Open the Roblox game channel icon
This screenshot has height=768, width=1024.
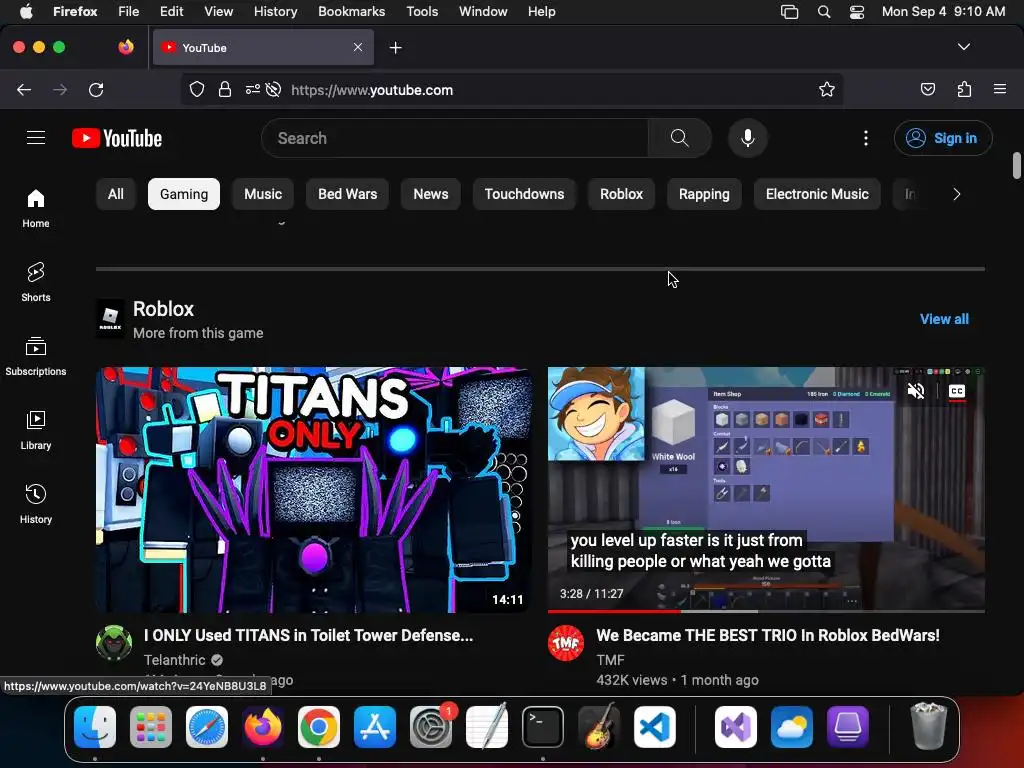point(110,319)
